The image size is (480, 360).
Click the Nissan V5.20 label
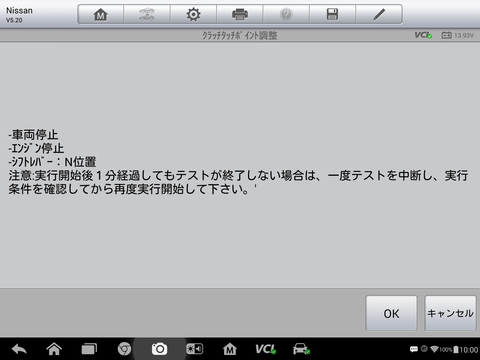(x=19, y=15)
